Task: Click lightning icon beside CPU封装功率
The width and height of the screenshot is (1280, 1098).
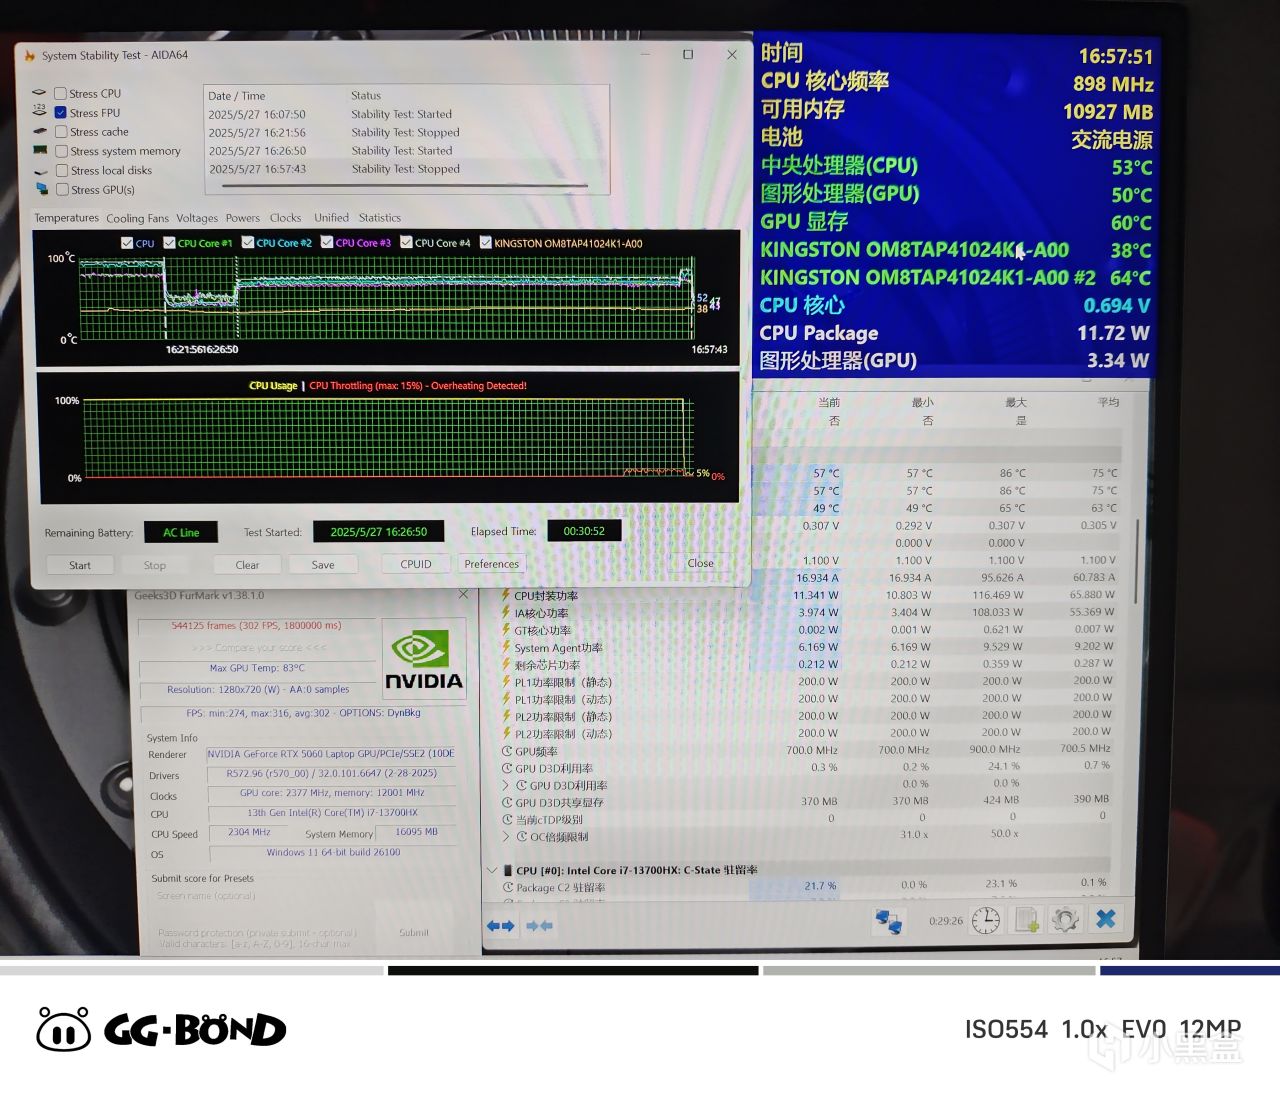Action: 506,595
